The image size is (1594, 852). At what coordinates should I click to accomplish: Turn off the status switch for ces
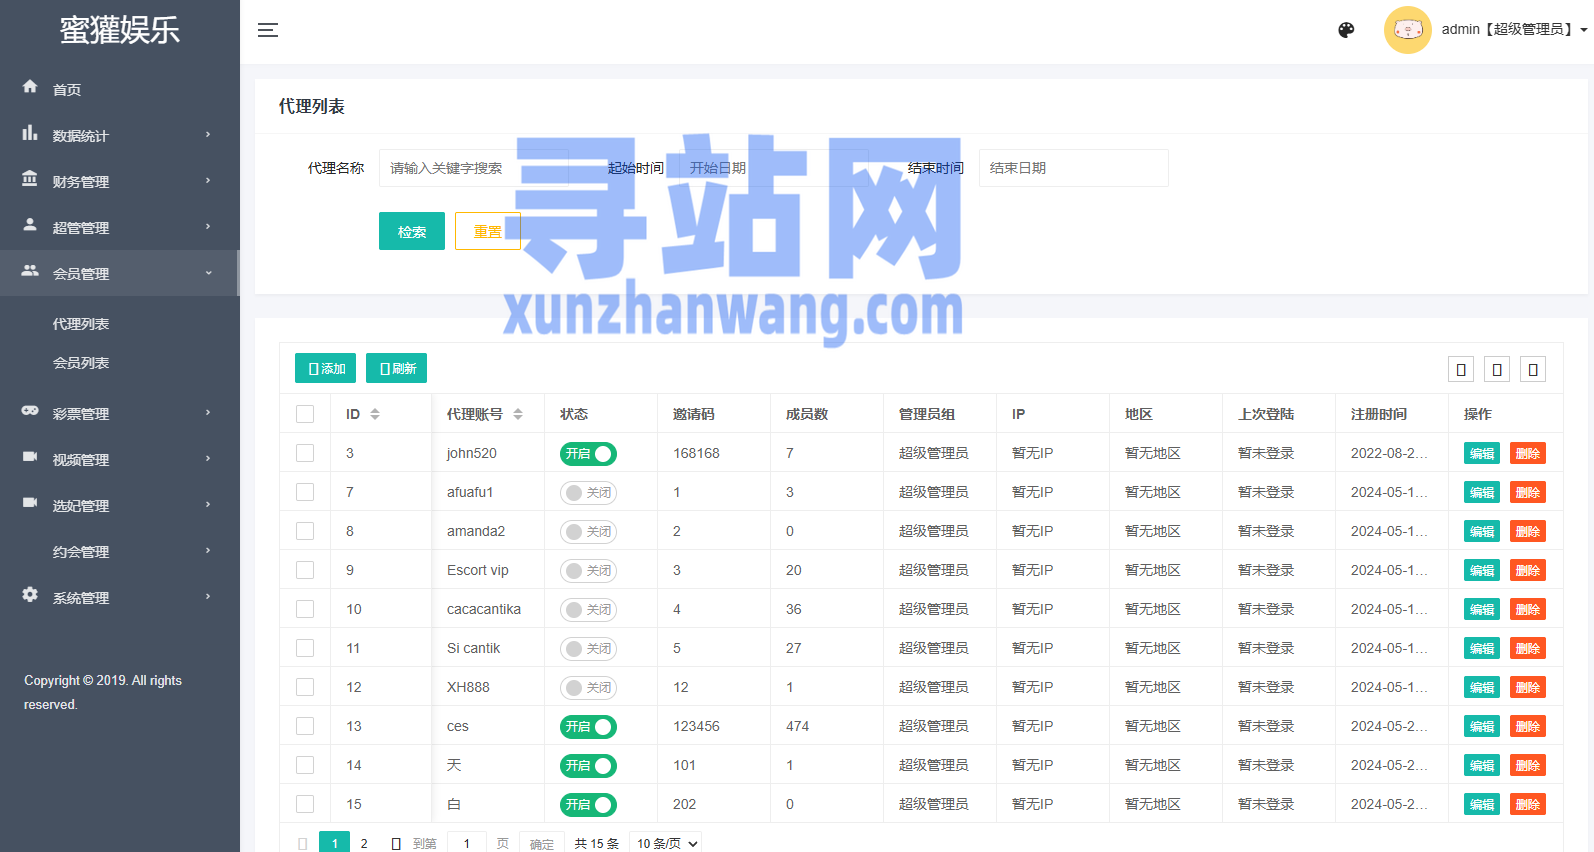click(x=588, y=727)
